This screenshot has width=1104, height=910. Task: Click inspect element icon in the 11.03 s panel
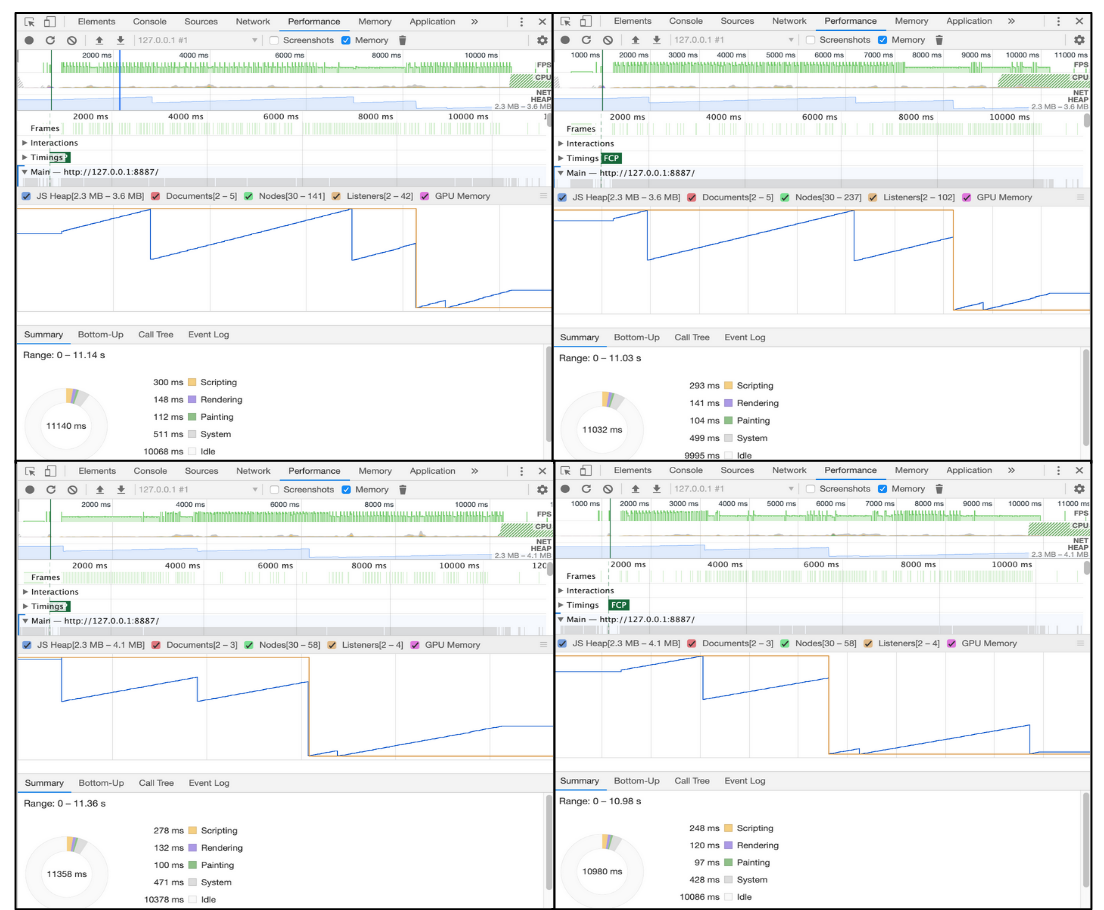pyautogui.click(x=565, y=21)
